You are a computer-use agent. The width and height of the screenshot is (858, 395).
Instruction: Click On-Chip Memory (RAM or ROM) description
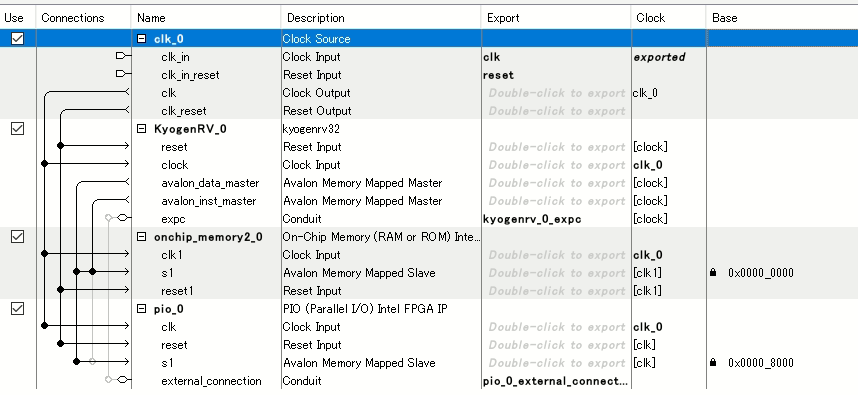381,237
